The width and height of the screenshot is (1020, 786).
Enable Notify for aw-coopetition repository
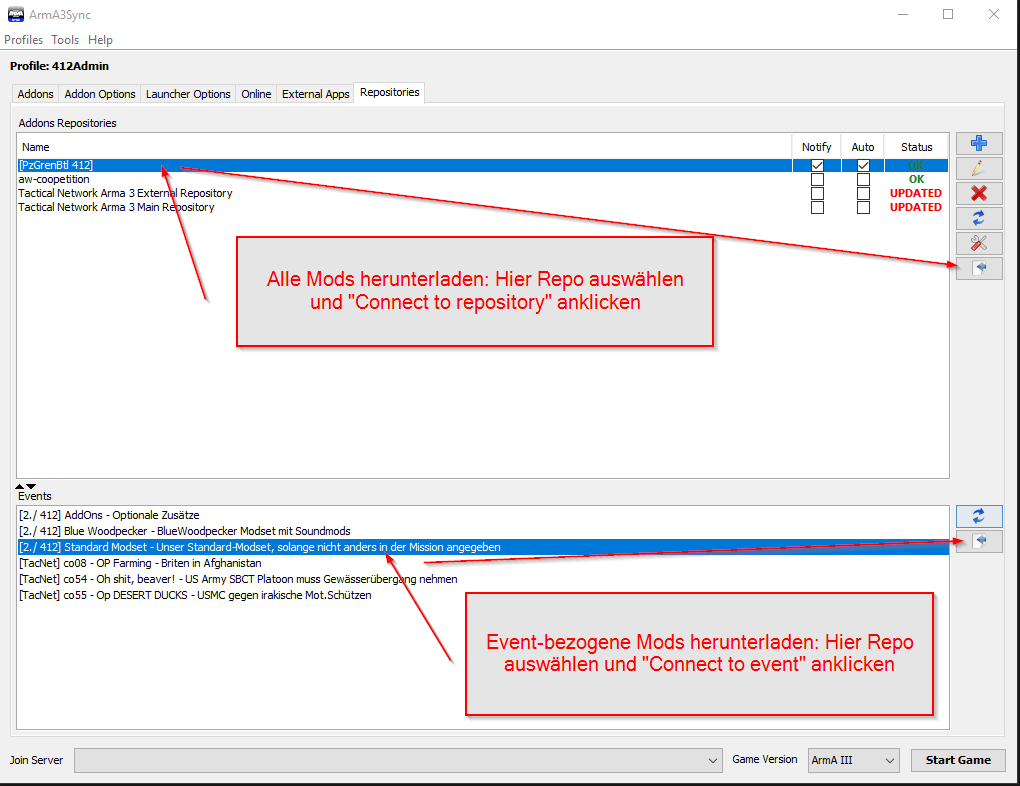tap(817, 180)
